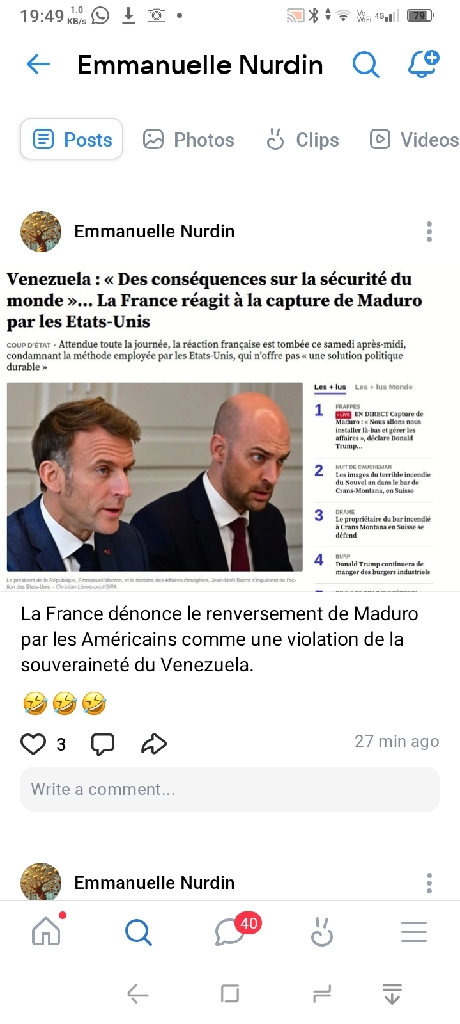Open the hamburger menu in bottom bar

click(414, 932)
